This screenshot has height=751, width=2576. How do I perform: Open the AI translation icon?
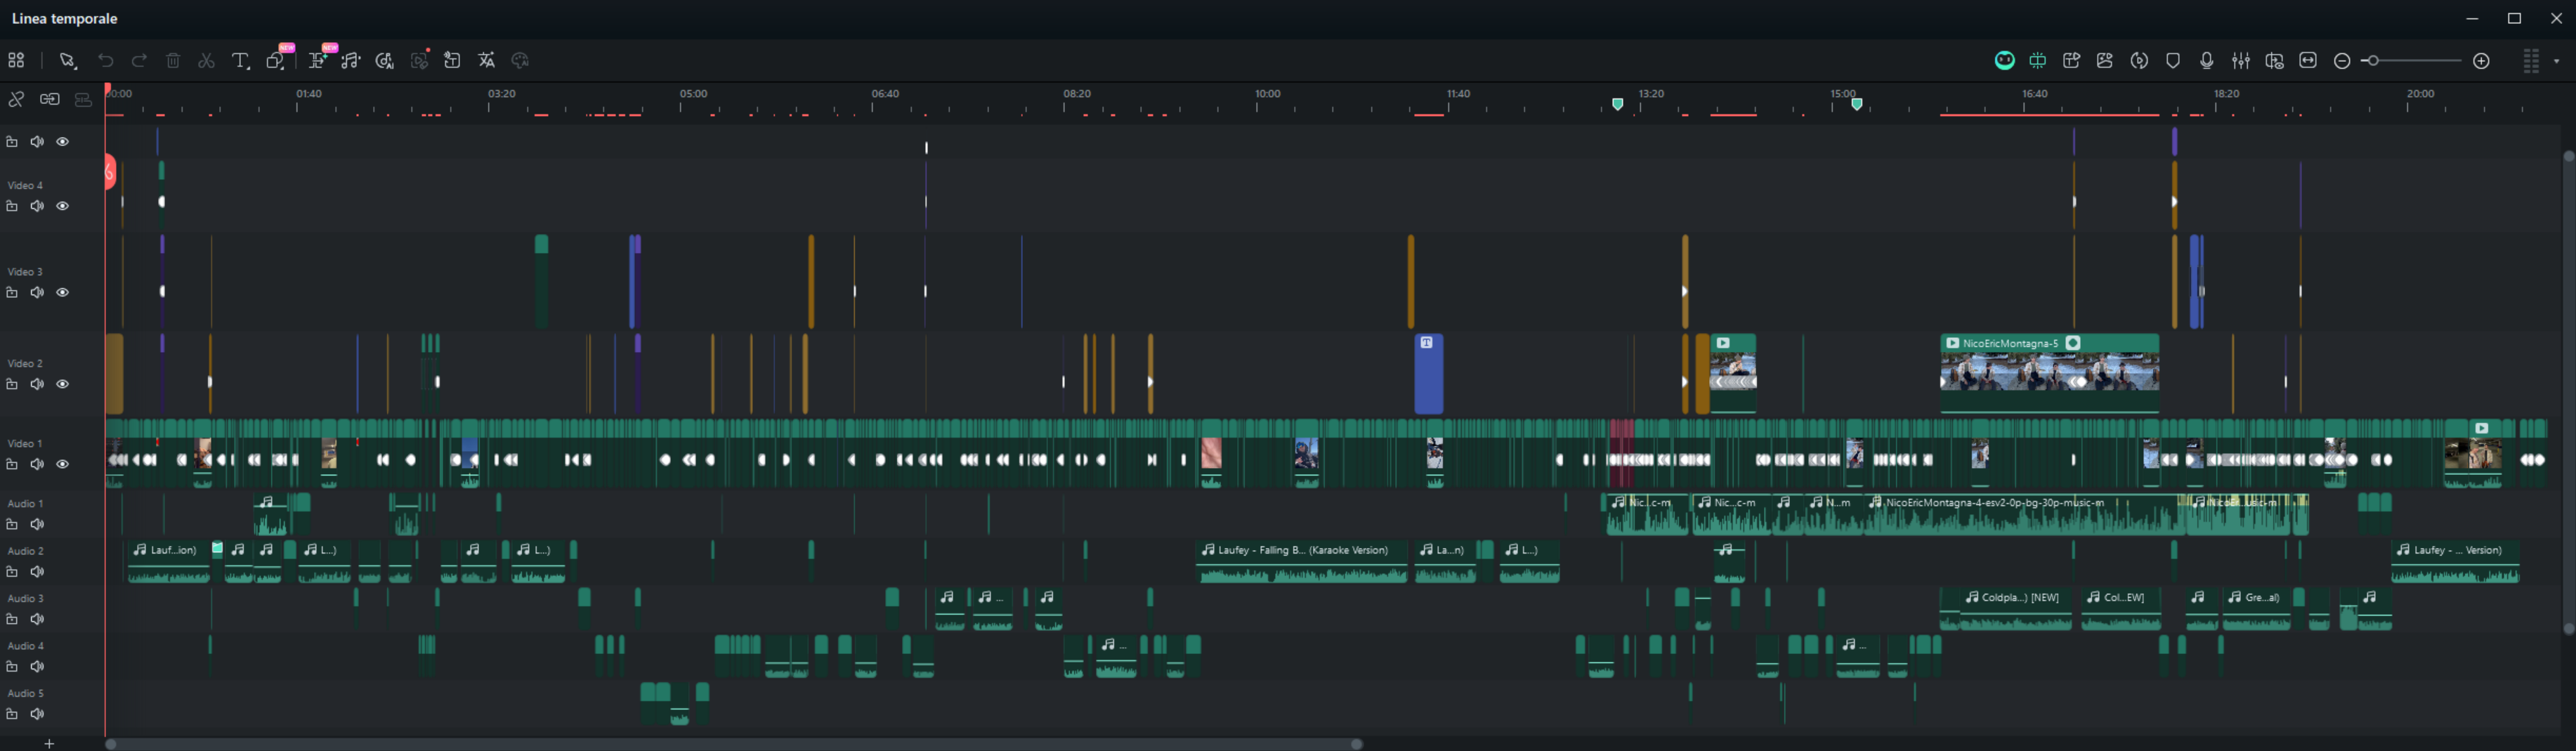pos(487,61)
